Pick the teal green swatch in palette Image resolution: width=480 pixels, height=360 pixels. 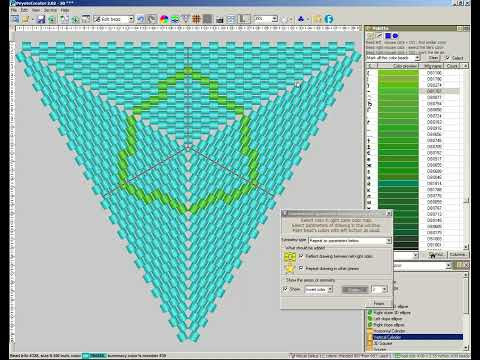coord(398,183)
